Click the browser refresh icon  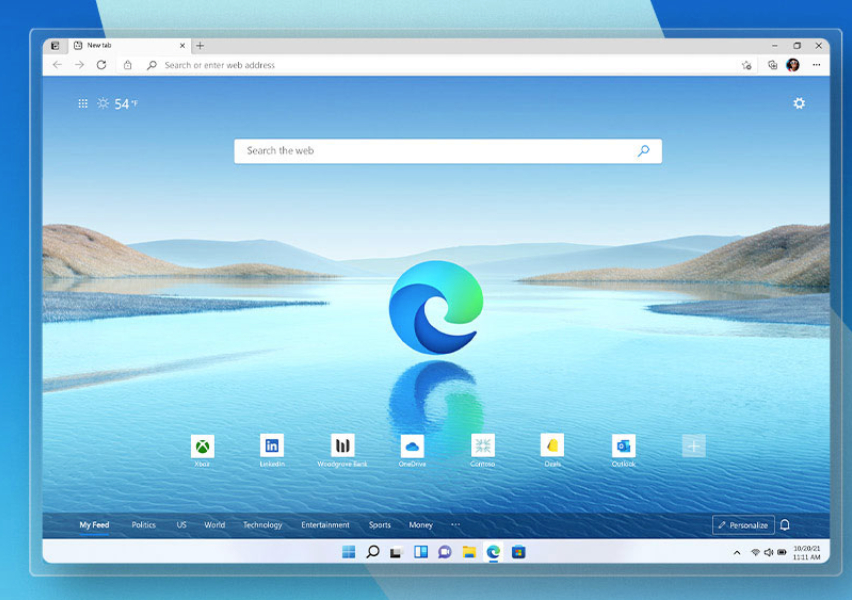tap(100, 65)
